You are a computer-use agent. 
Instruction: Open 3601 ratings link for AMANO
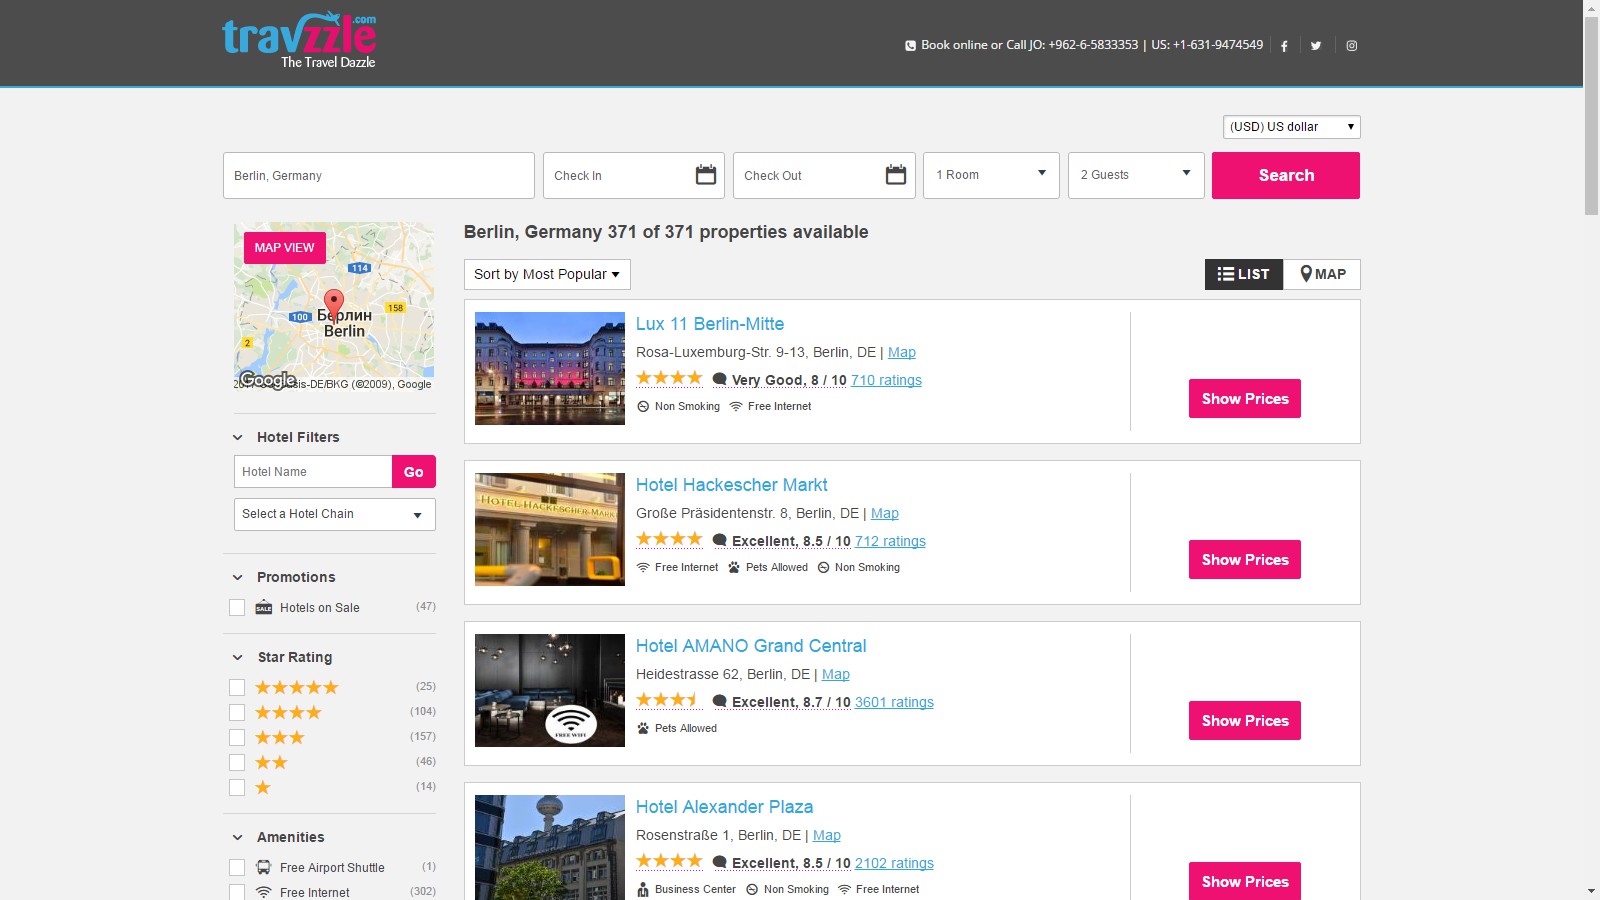pos(894,702)
